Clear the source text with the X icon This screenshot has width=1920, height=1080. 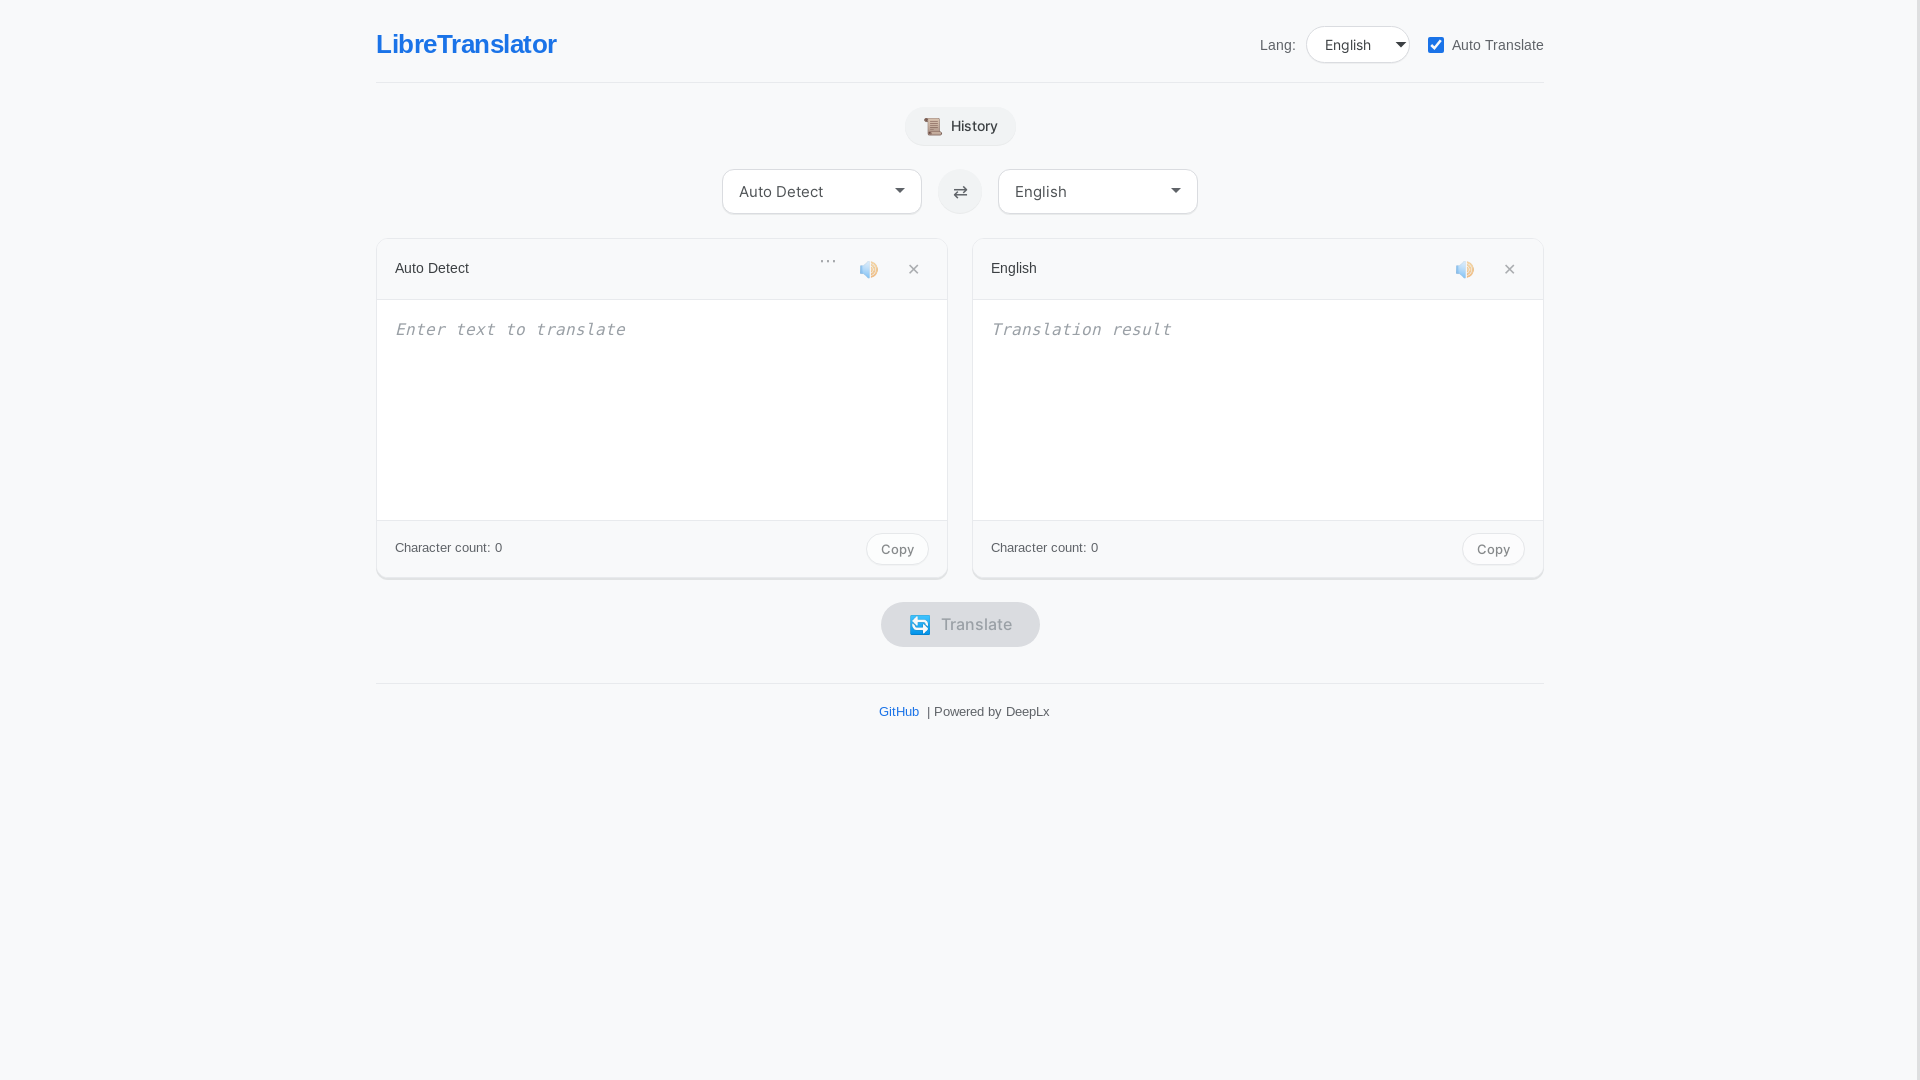click(x=913, y=270)
